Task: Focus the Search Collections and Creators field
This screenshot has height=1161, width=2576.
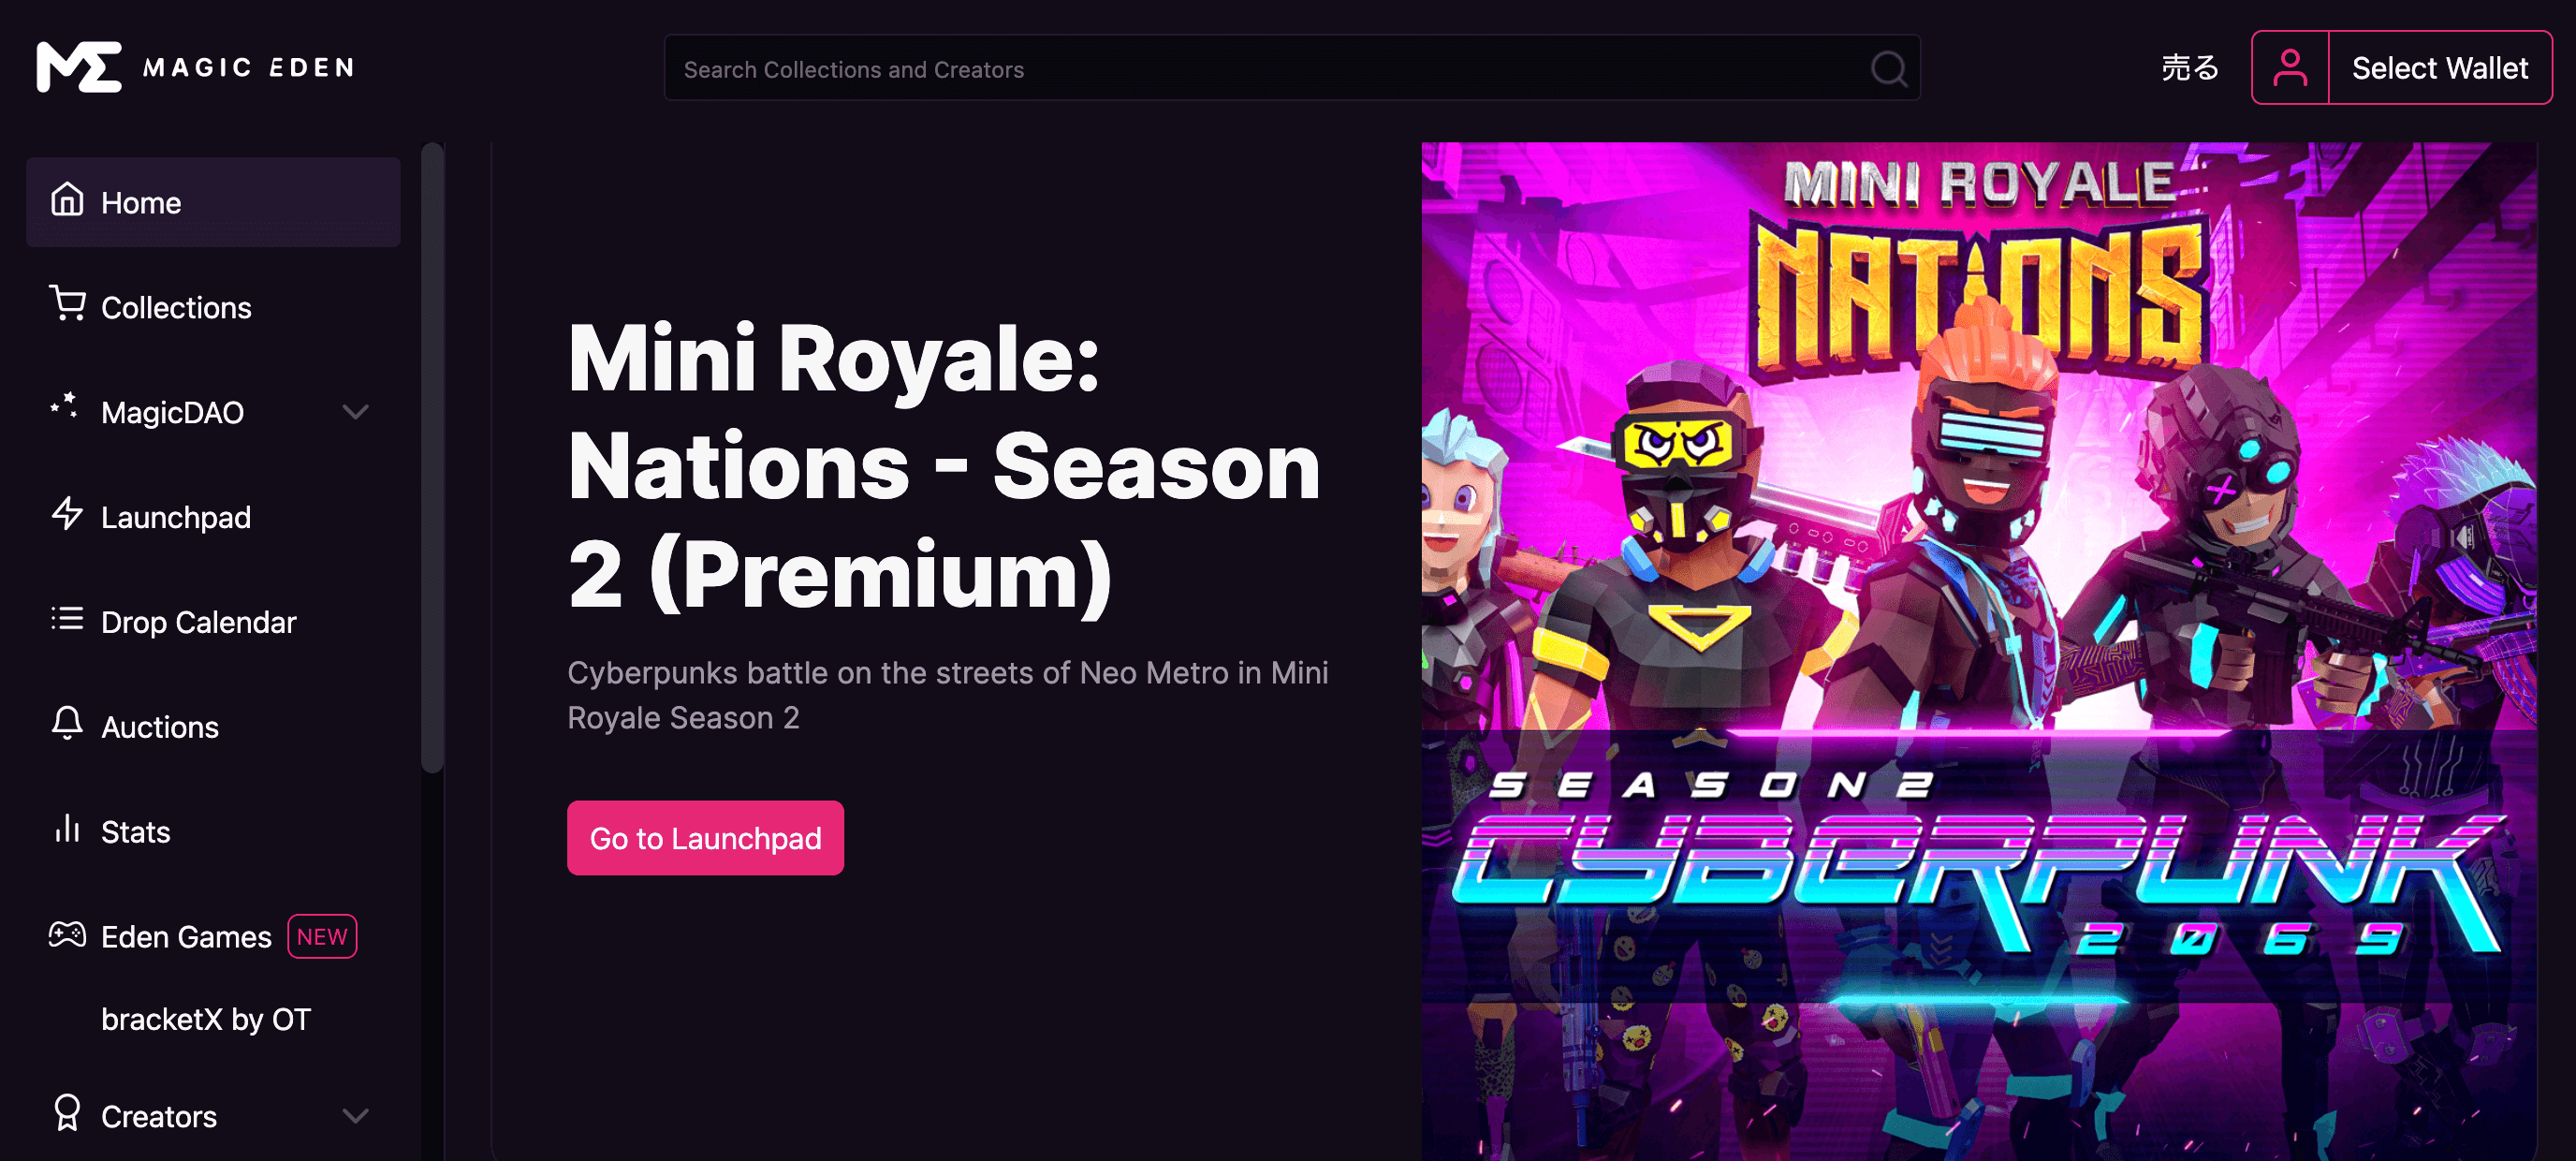Action: click(1292, 69)
